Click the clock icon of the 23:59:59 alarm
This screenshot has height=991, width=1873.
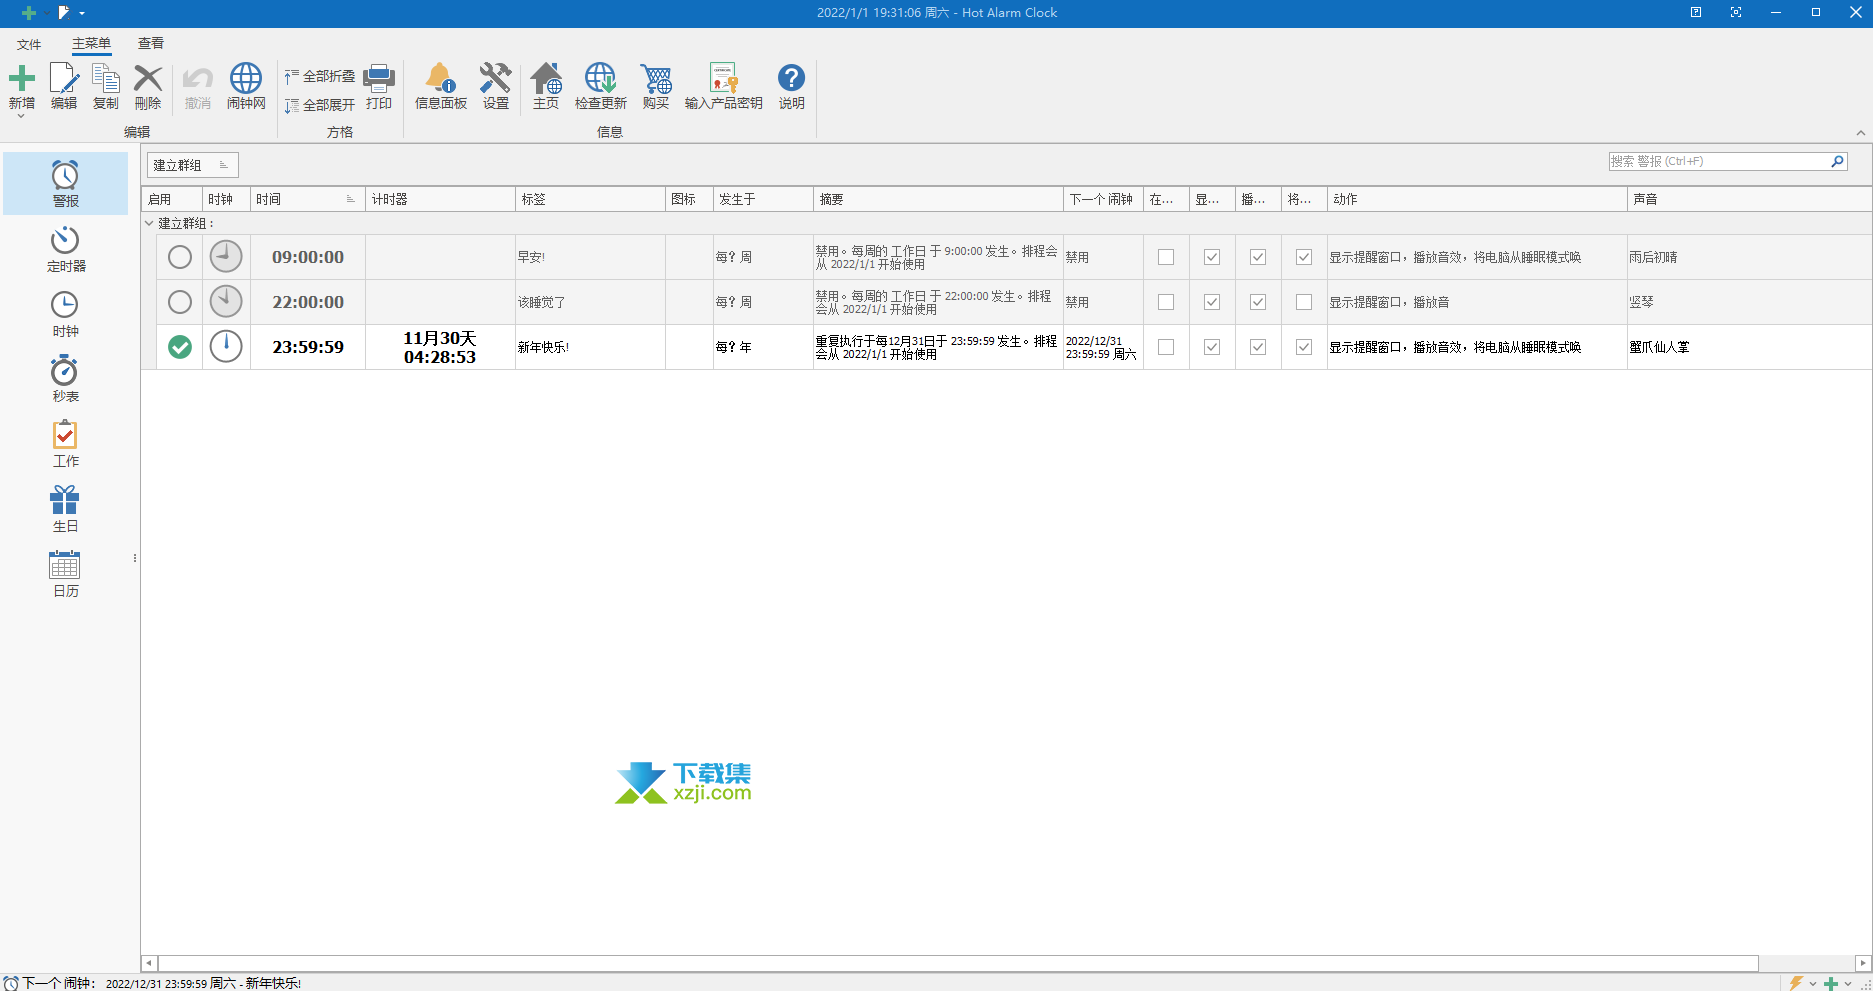(x=226, y=347)
